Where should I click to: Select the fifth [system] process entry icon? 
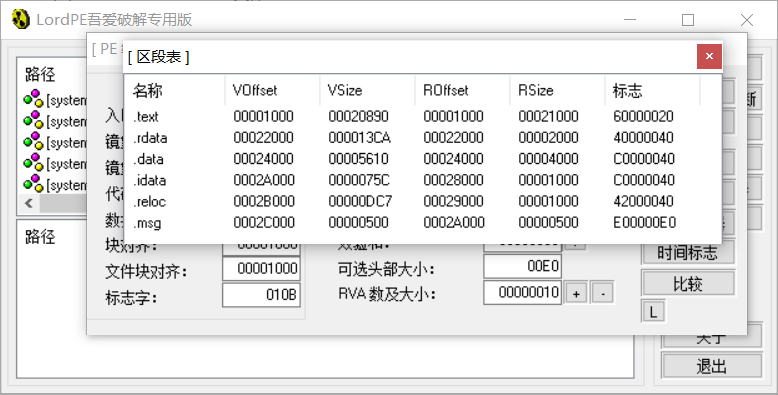tap(34, 185)
